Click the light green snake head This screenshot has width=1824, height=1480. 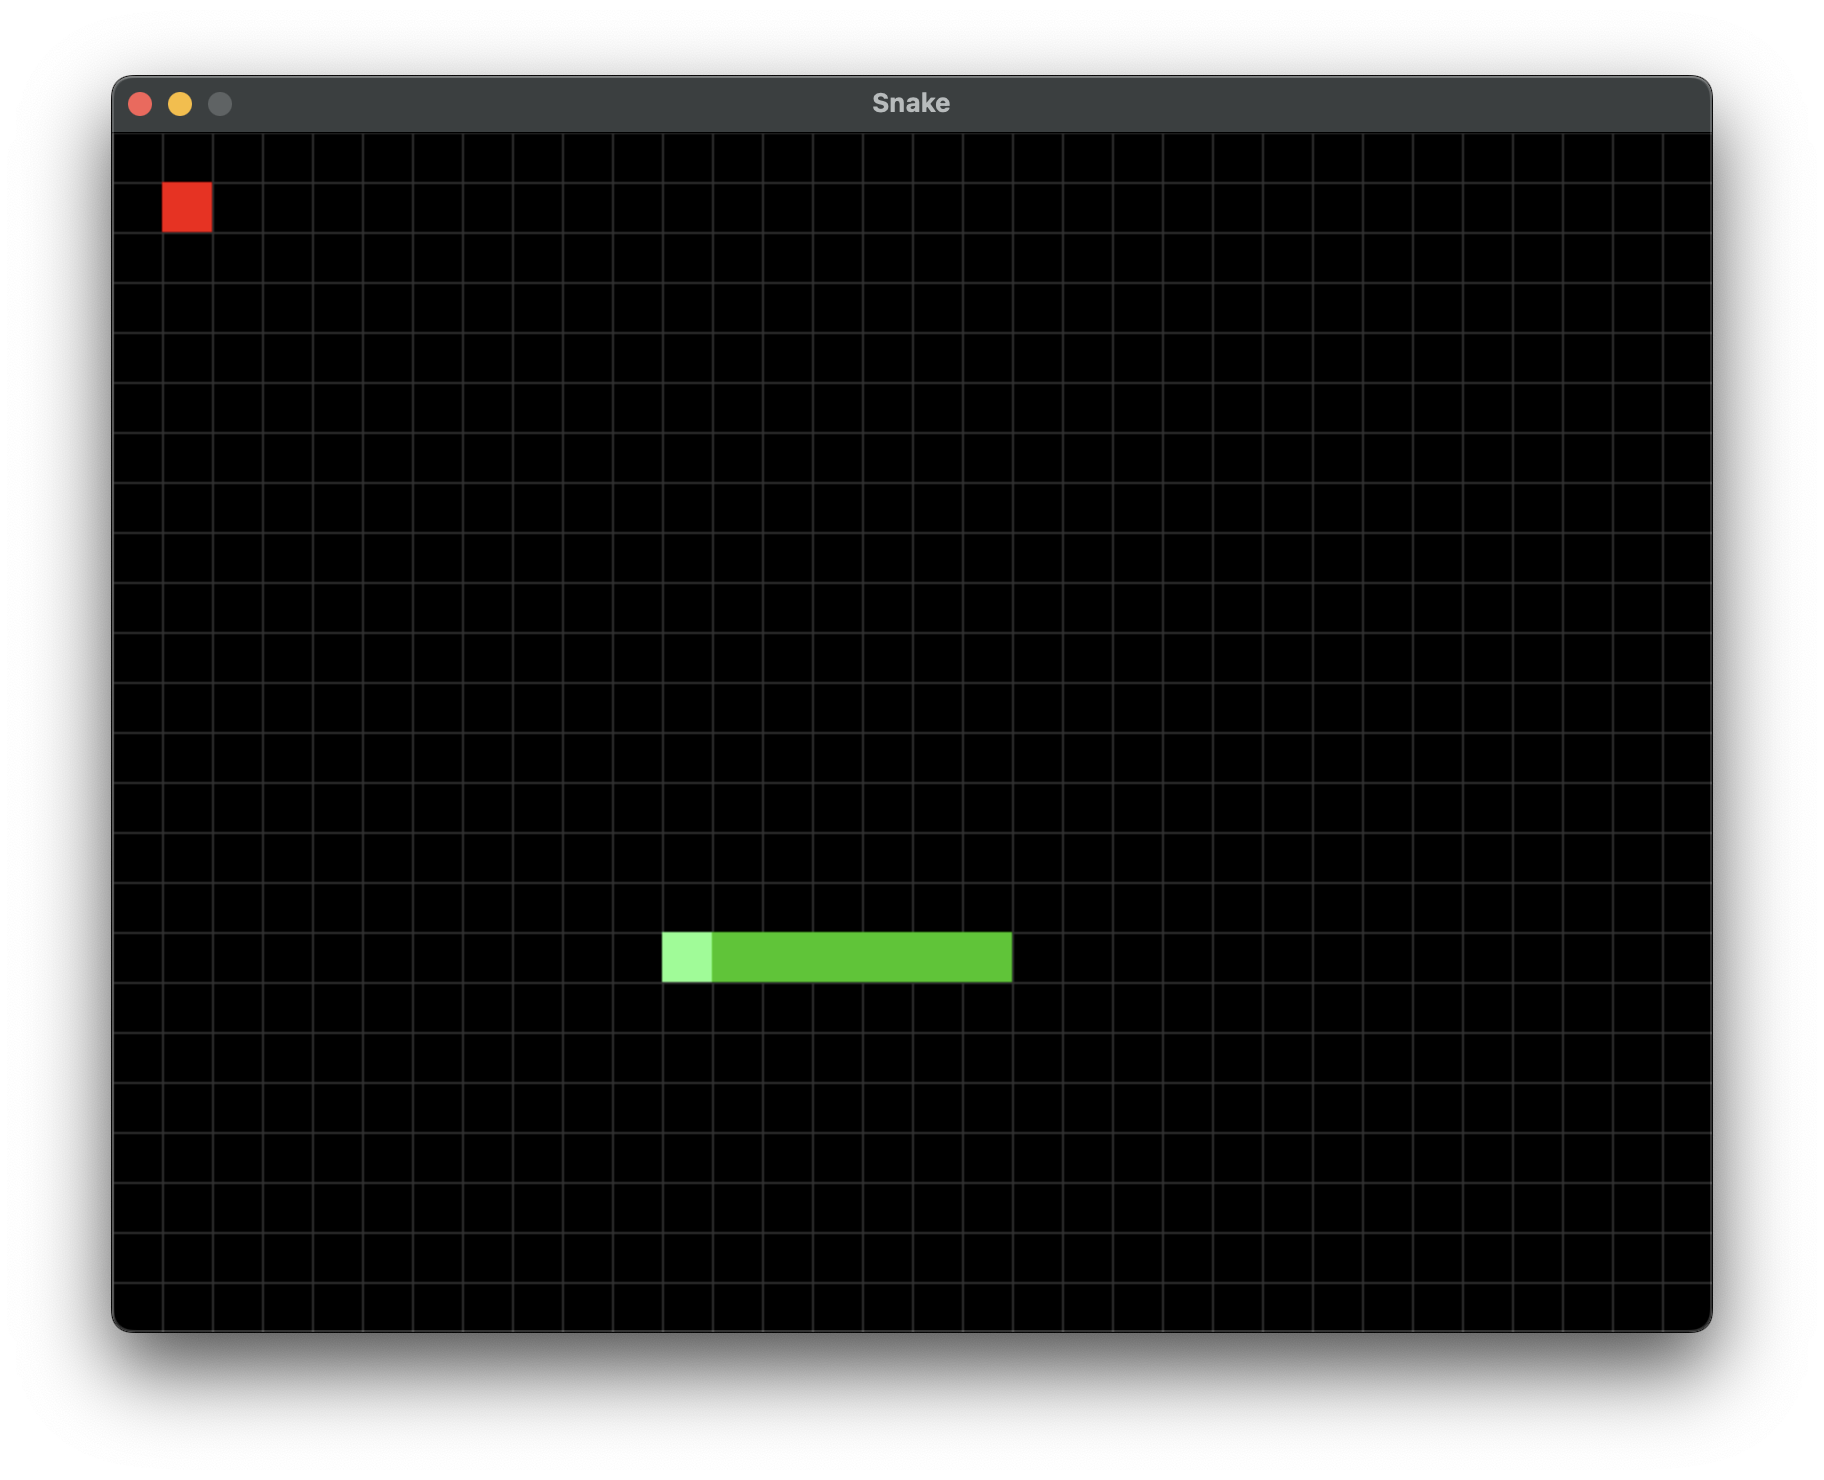click(x=687, y=957)
